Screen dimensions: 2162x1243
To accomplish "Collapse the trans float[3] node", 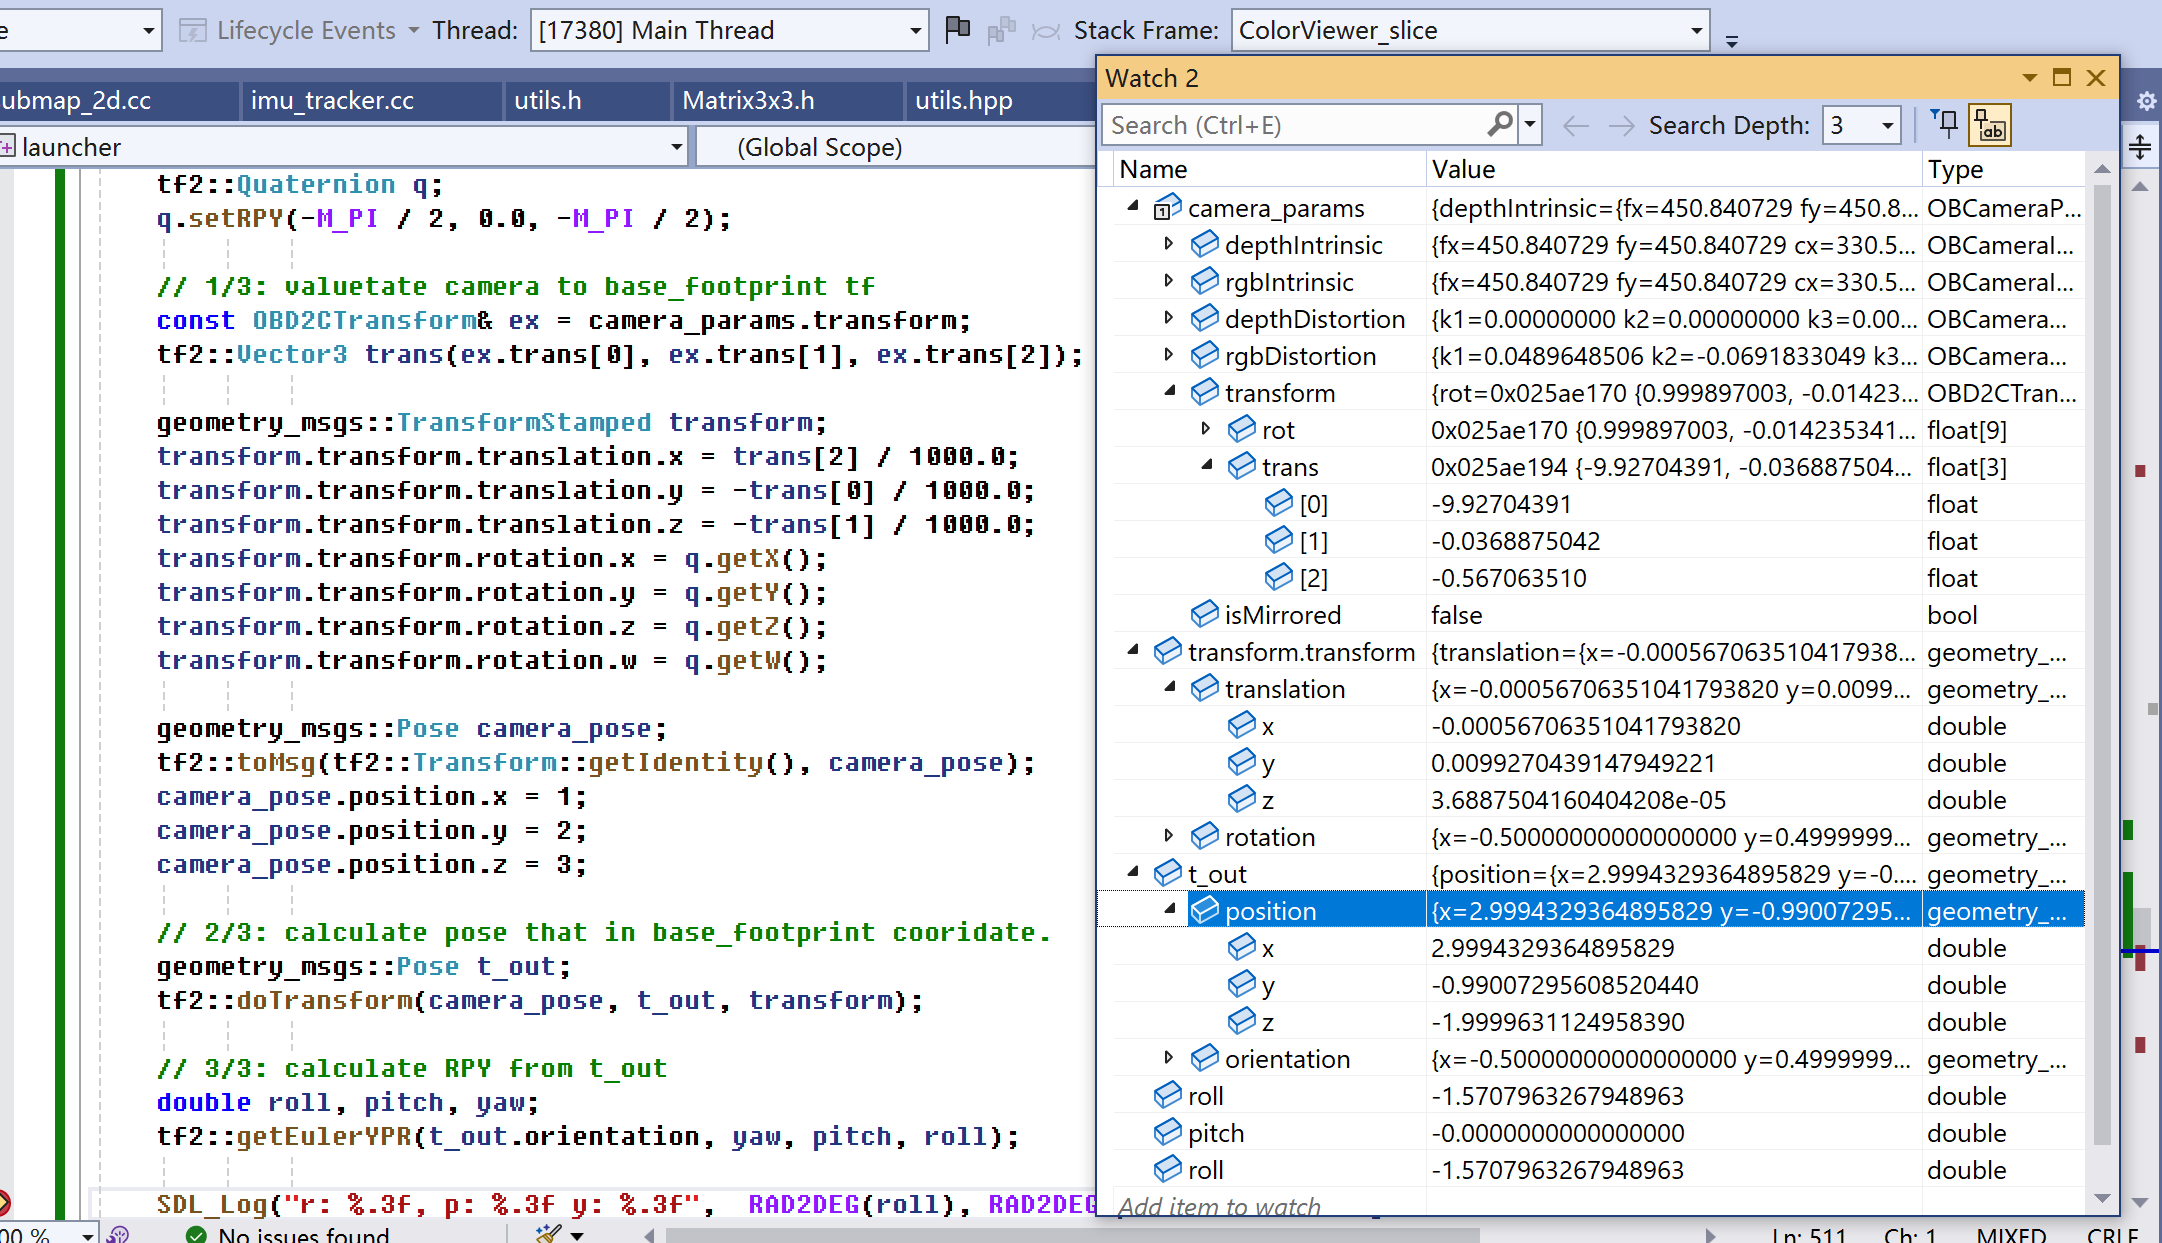I will tap(1206, 466).
